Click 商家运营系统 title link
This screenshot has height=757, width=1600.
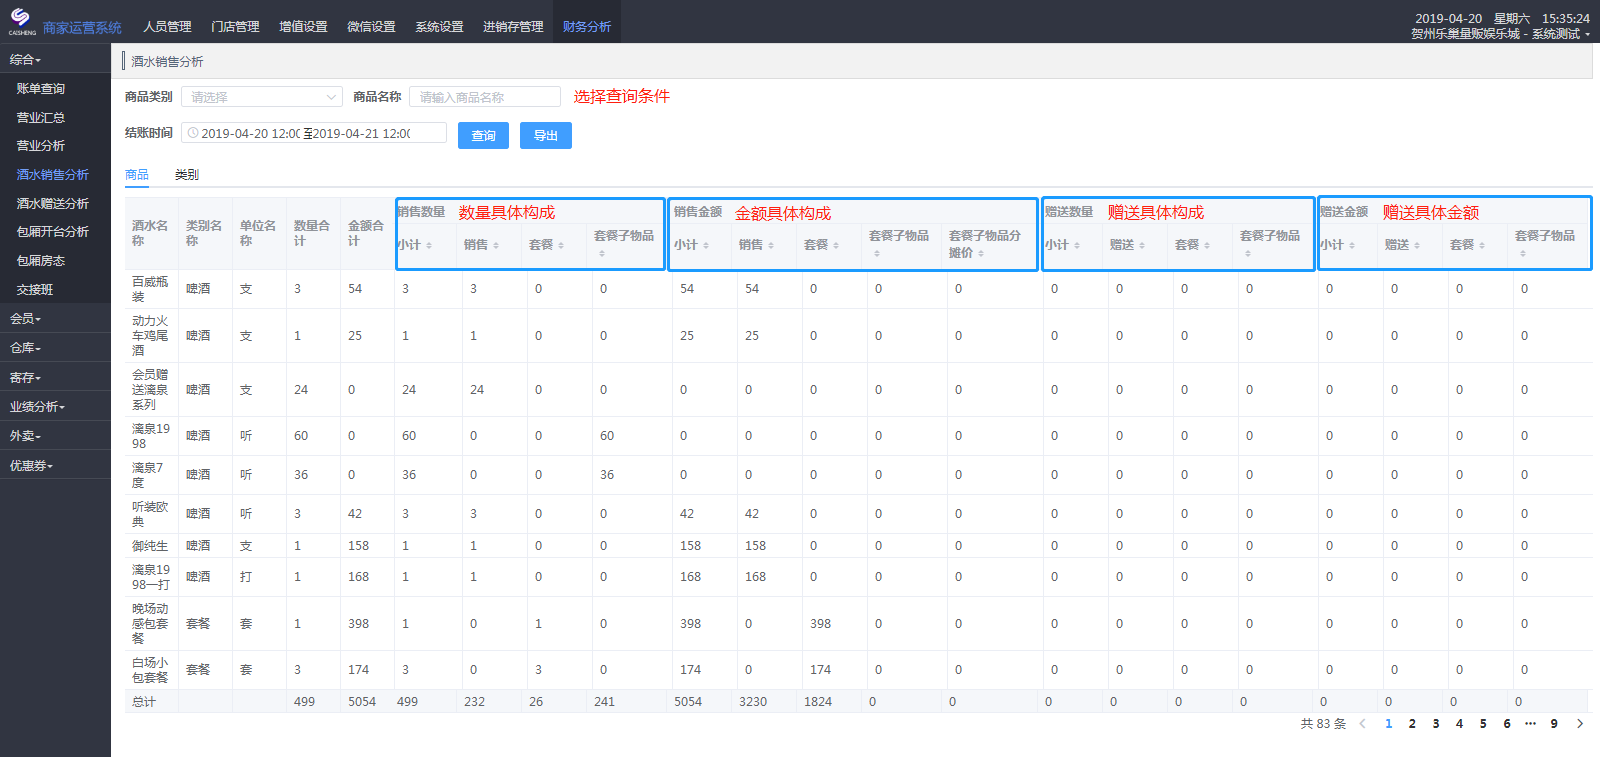coord(82,28)
